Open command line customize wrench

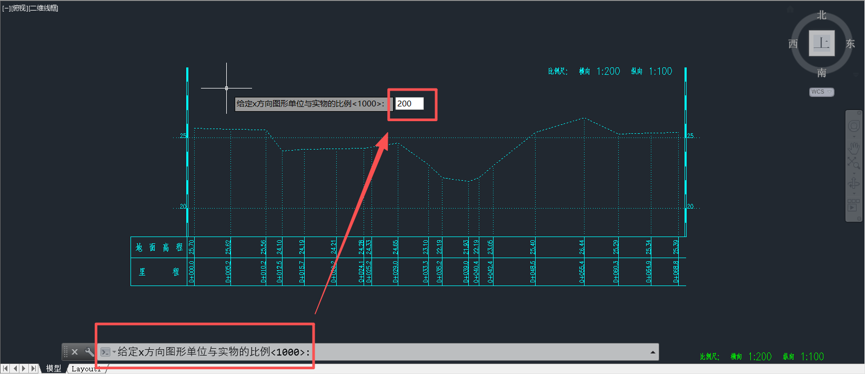point(89,351)
